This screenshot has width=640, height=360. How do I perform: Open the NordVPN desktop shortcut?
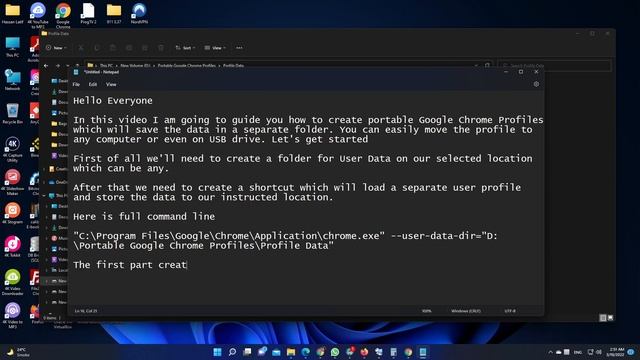[x=139, y=13]
